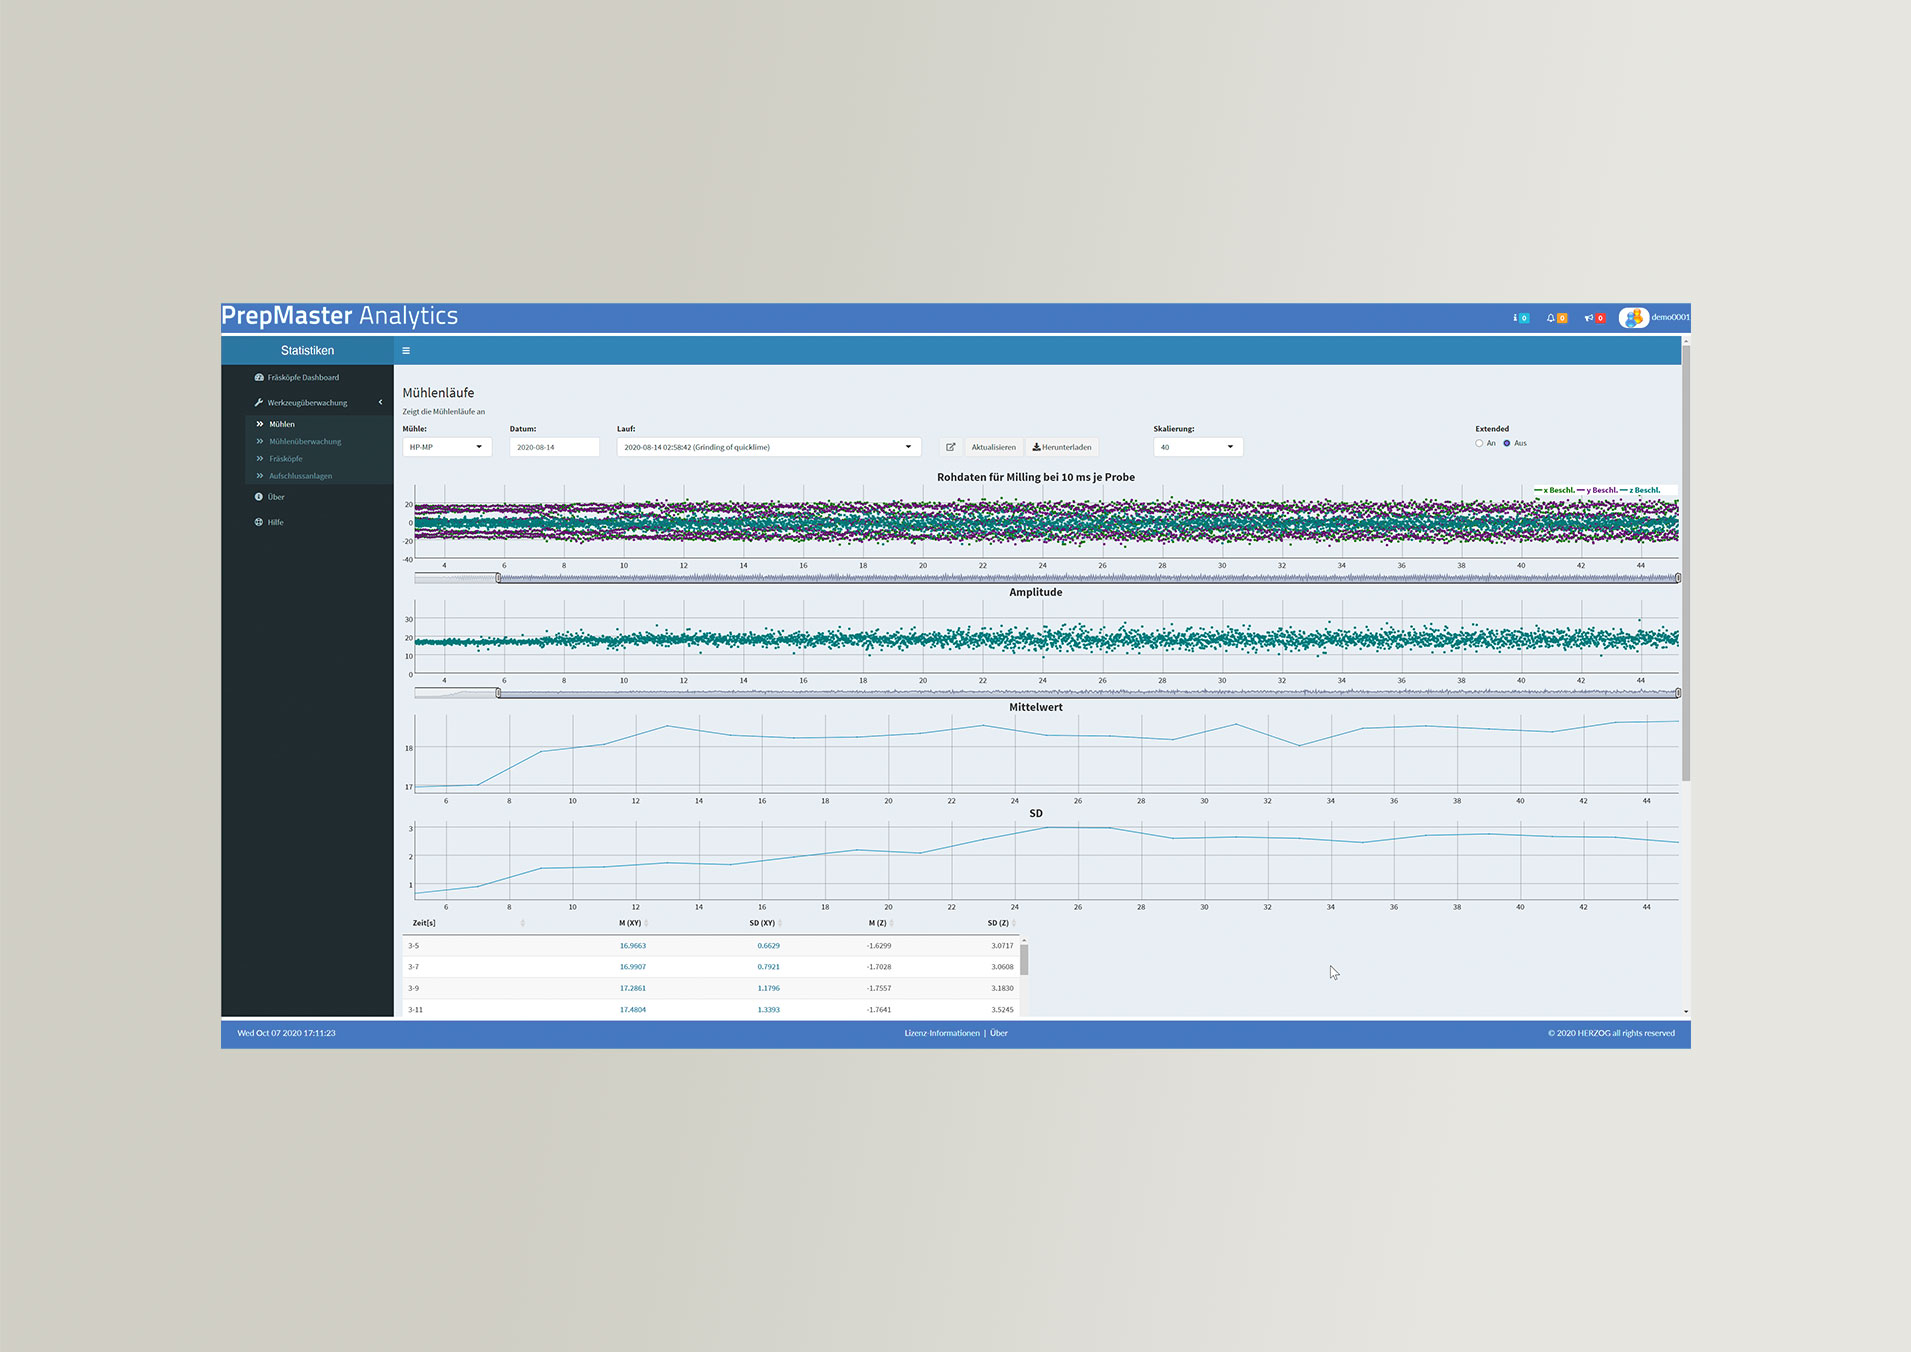
Task: Click the double-chevron icon beside Fräsköpfe
Action: [x=260, y=459]
